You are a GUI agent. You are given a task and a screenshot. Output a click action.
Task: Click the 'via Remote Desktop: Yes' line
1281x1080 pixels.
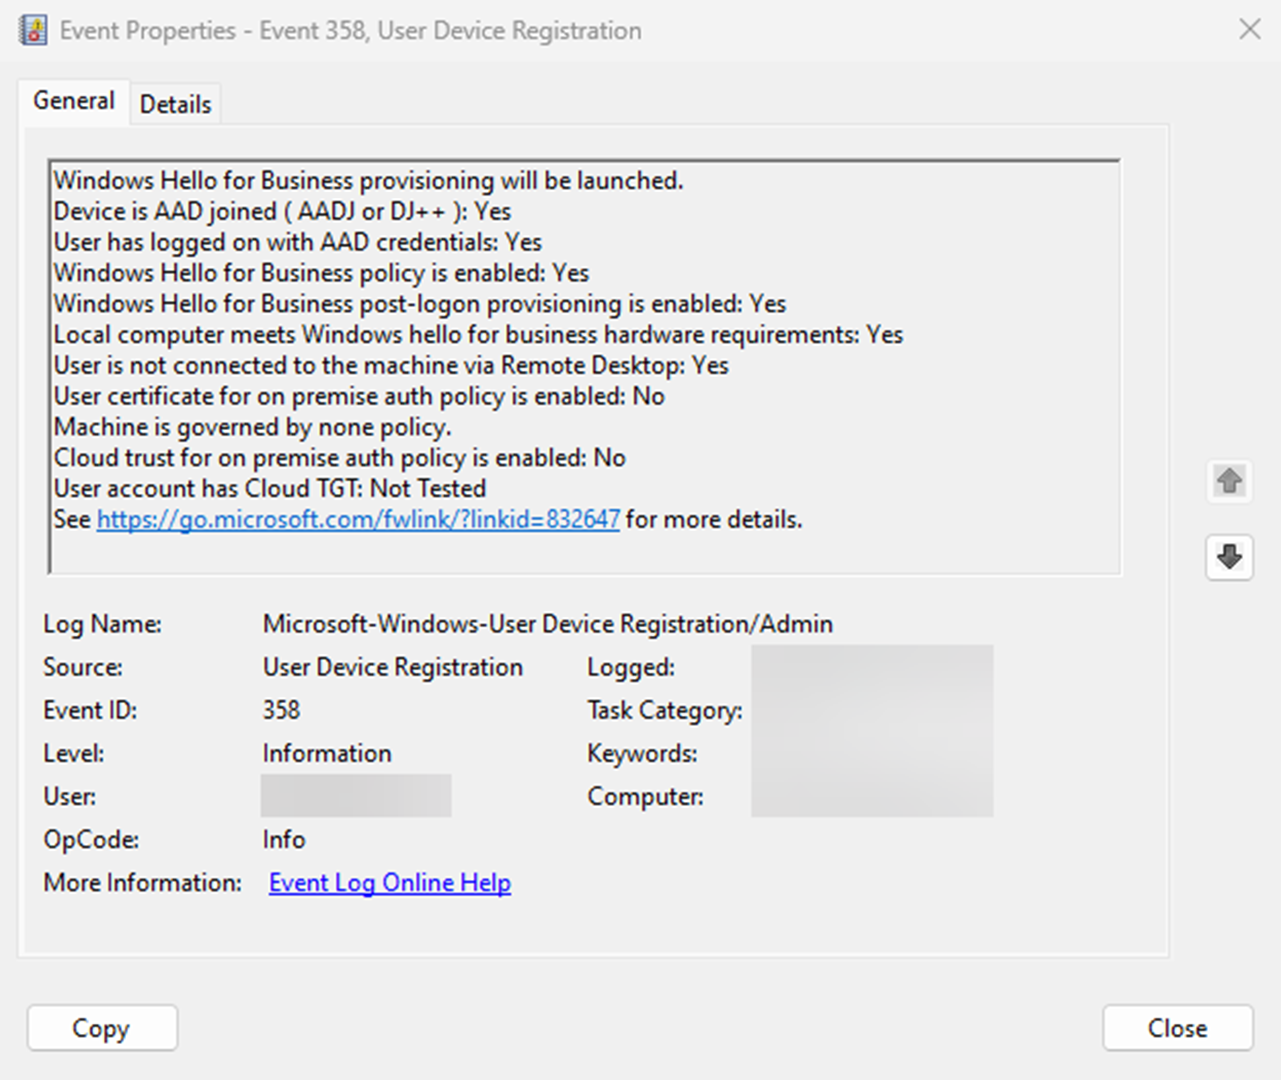[391, 366]
